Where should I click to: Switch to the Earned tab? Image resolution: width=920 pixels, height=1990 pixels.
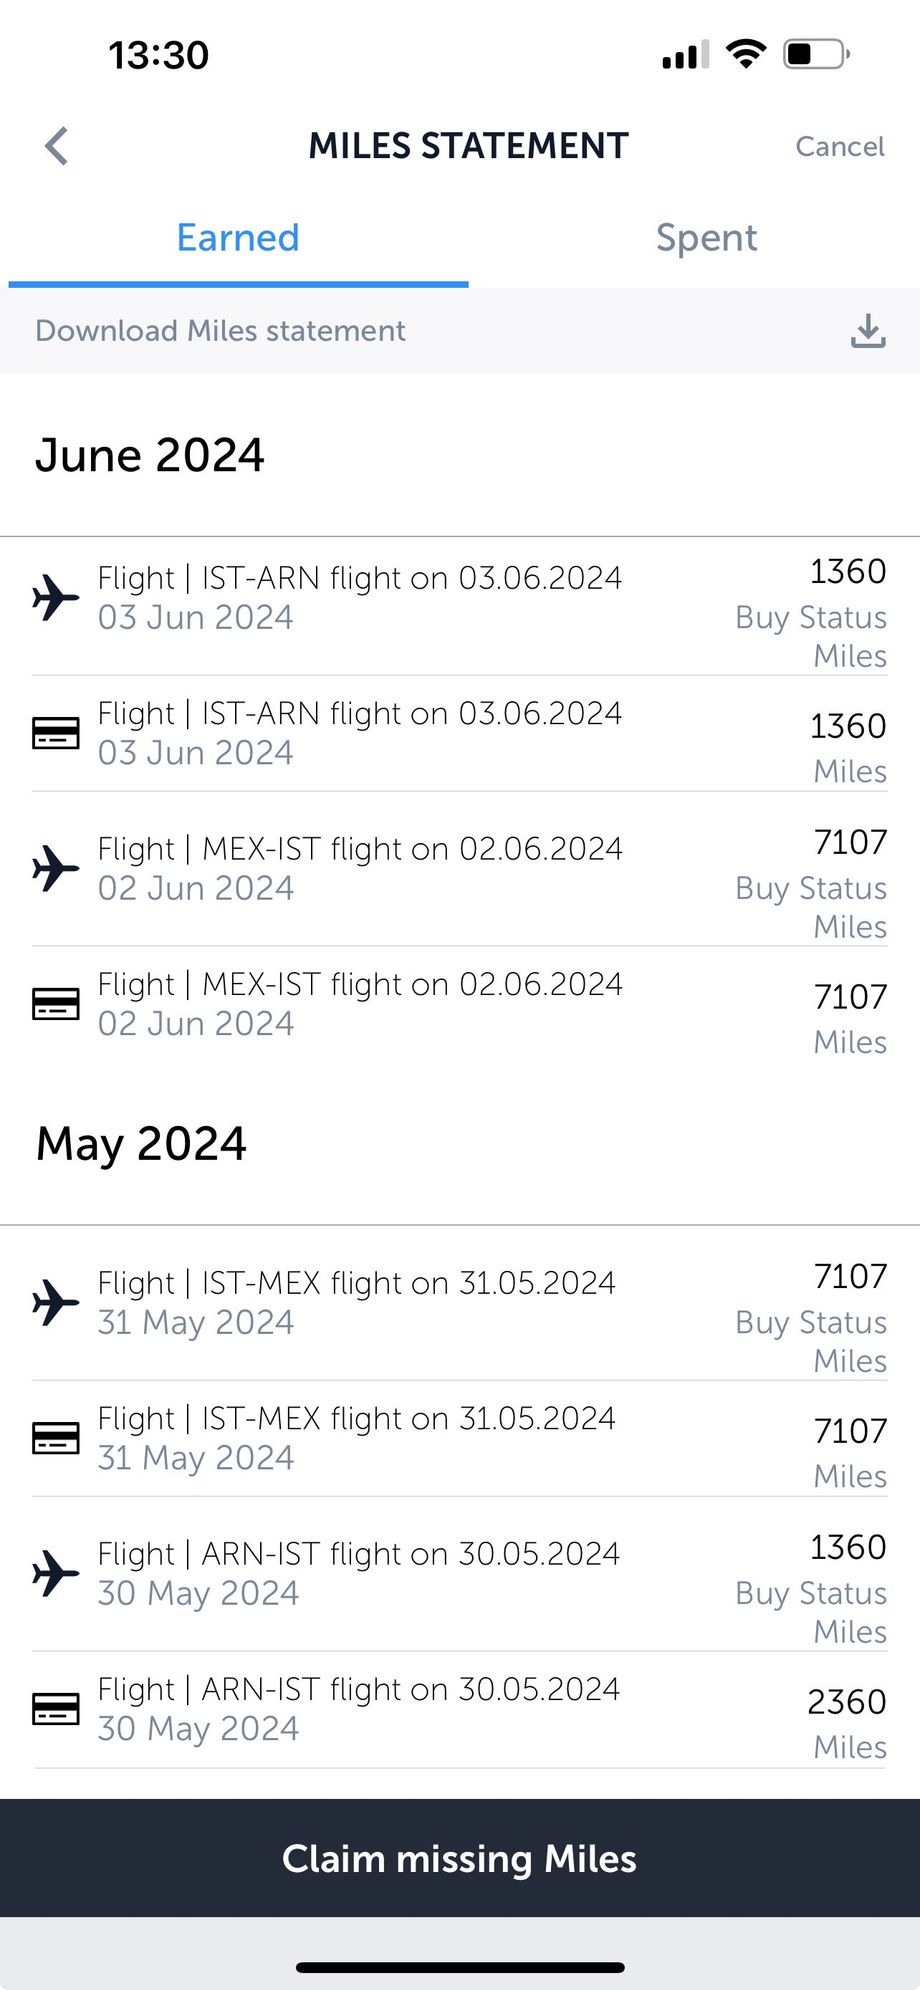point(238,238)
